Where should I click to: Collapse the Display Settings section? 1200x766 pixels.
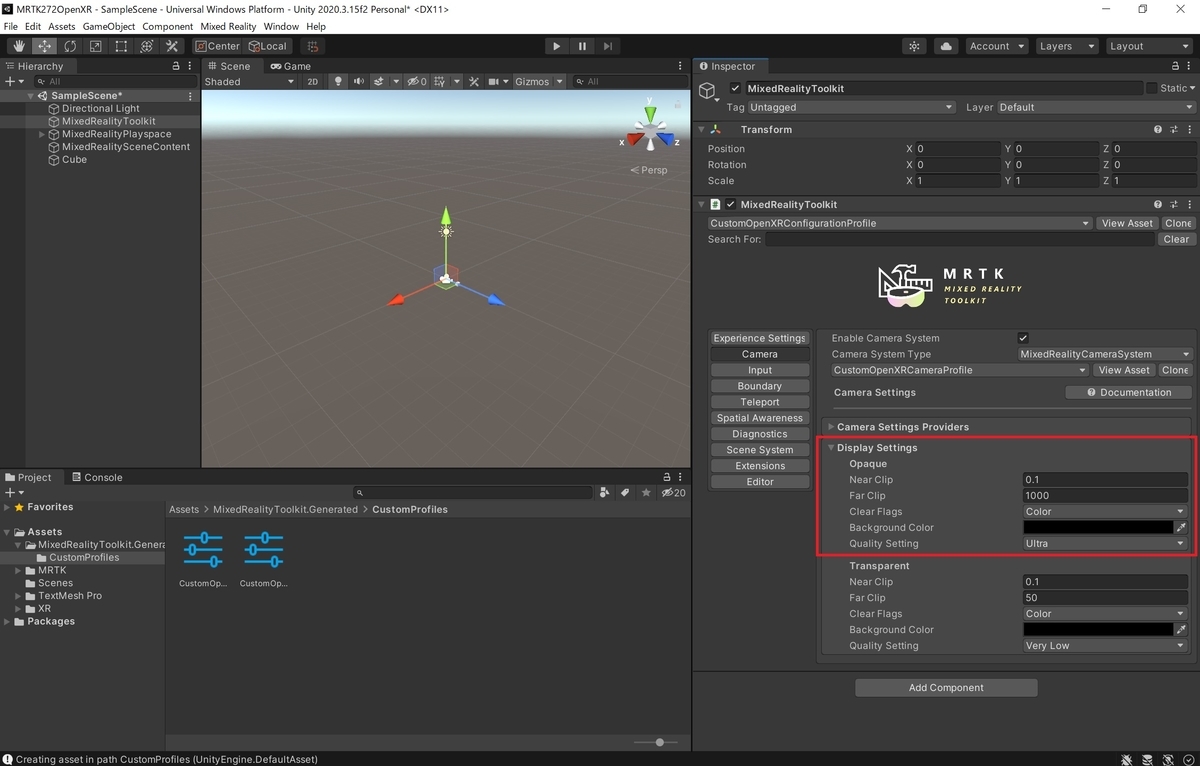(831, 448)
